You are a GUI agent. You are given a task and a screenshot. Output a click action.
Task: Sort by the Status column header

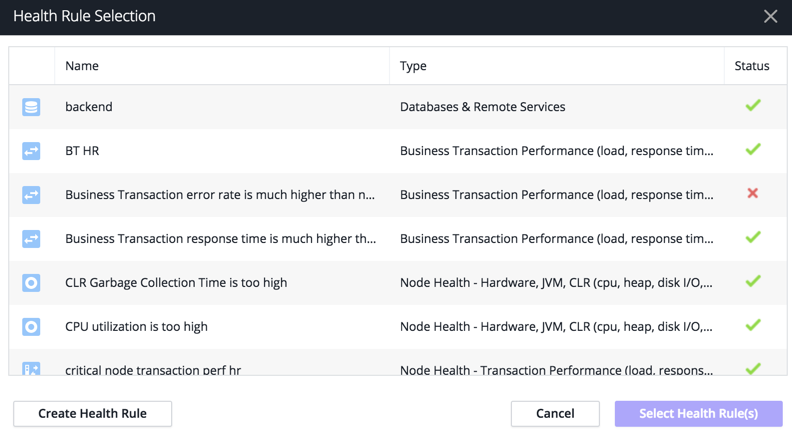[x=752, y=66]
